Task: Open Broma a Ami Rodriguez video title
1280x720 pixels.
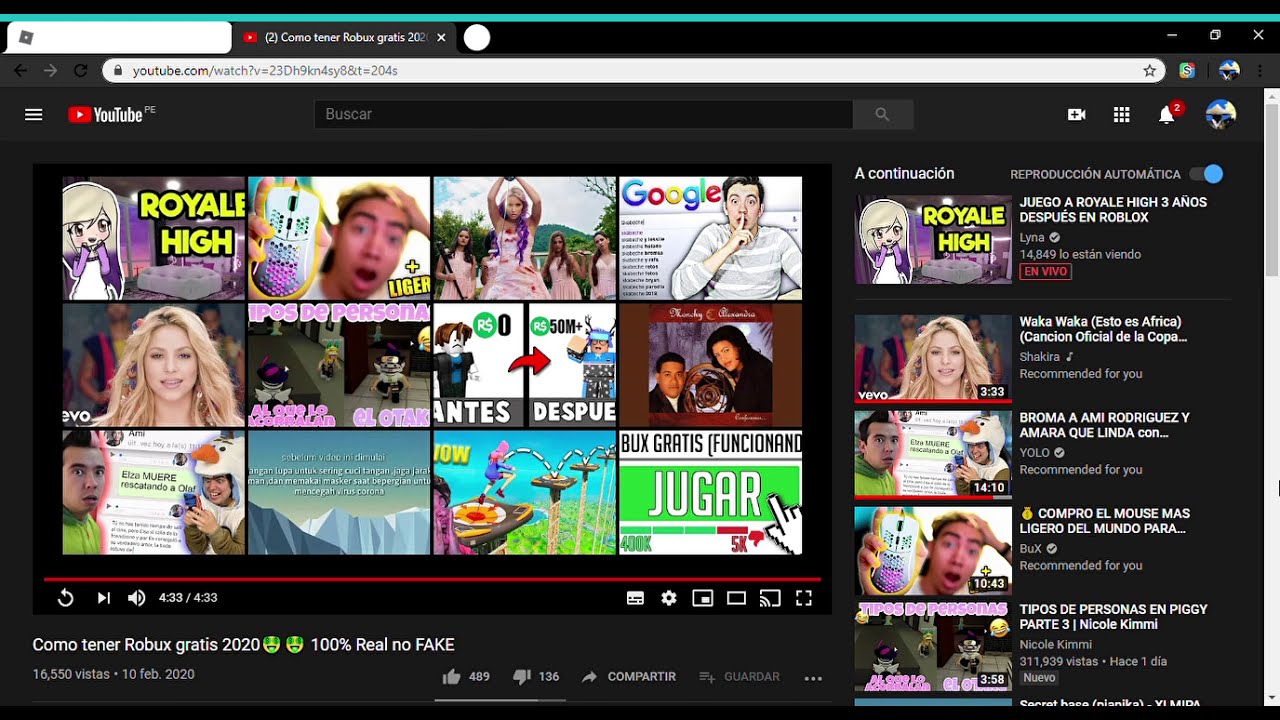Action: point(1104,426)
